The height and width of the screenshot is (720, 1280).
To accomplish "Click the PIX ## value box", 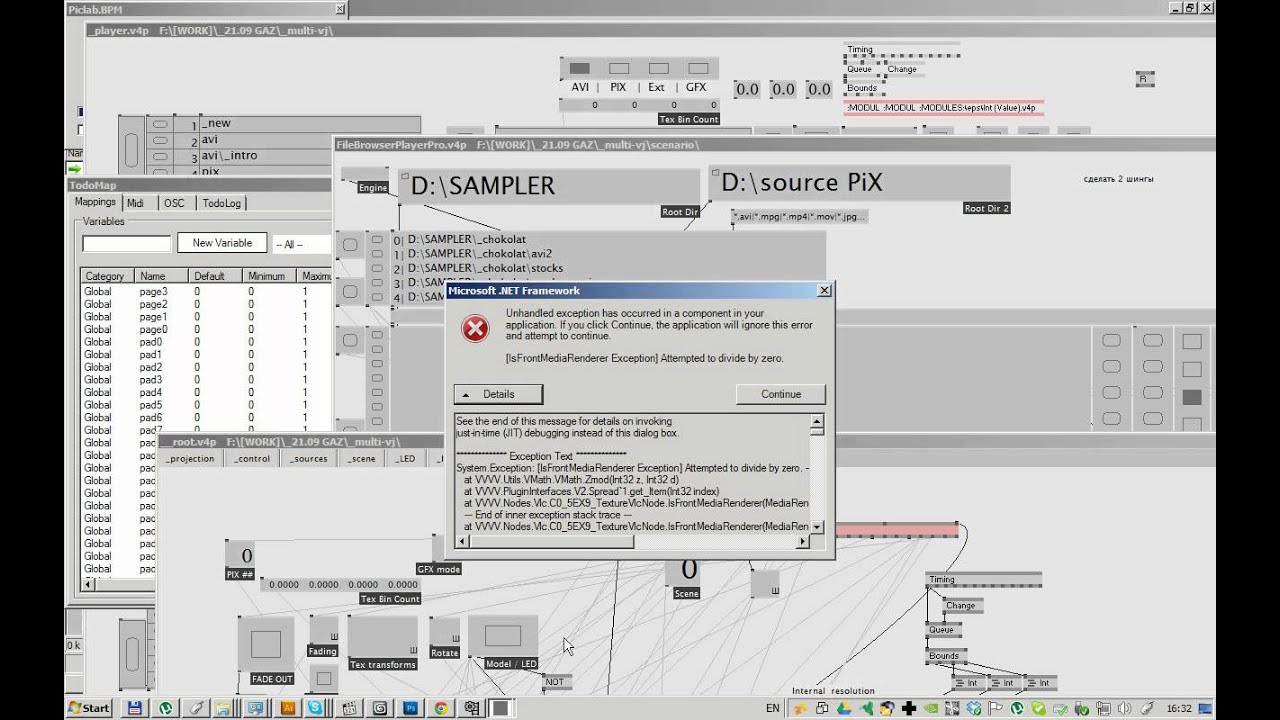I will (241, 556).
